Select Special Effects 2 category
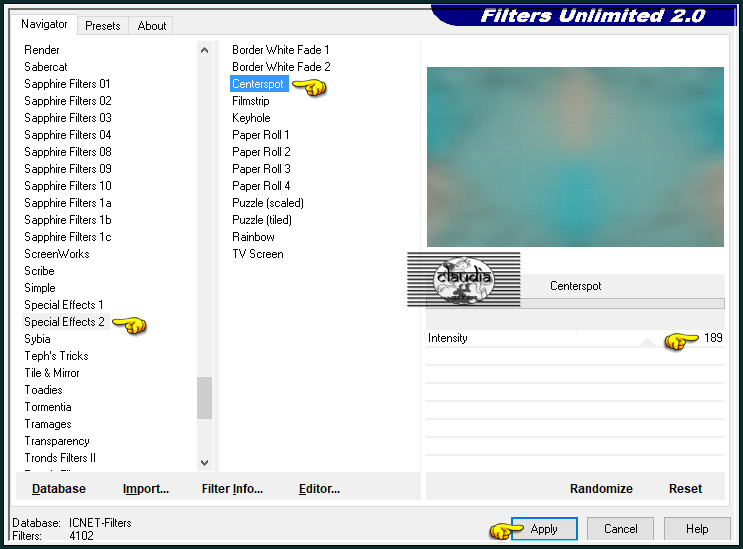This screenshot has width=743, height=549. click(x=64, y=322)
